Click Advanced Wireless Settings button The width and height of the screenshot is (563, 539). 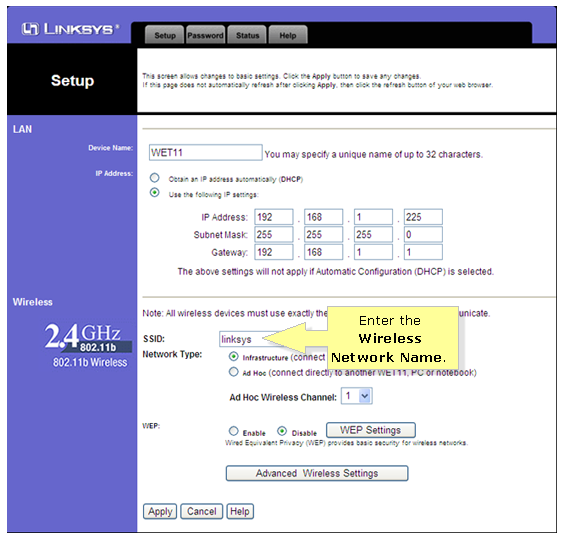[x=317, y=473]
